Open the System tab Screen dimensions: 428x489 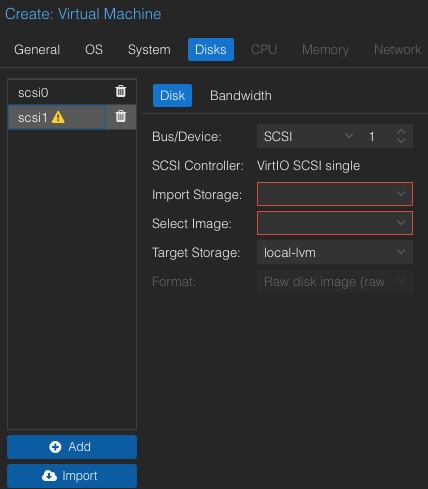click(x=149, y=50)
